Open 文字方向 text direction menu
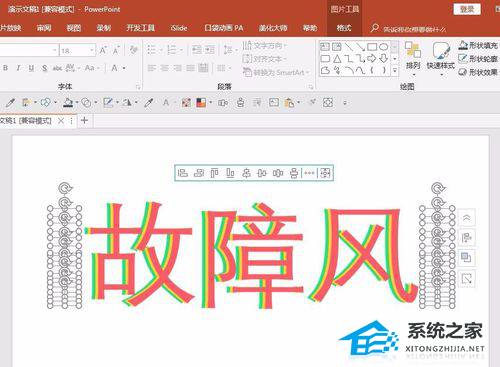The height and width of the screenshot is (367, 500). tap(265, 45)
